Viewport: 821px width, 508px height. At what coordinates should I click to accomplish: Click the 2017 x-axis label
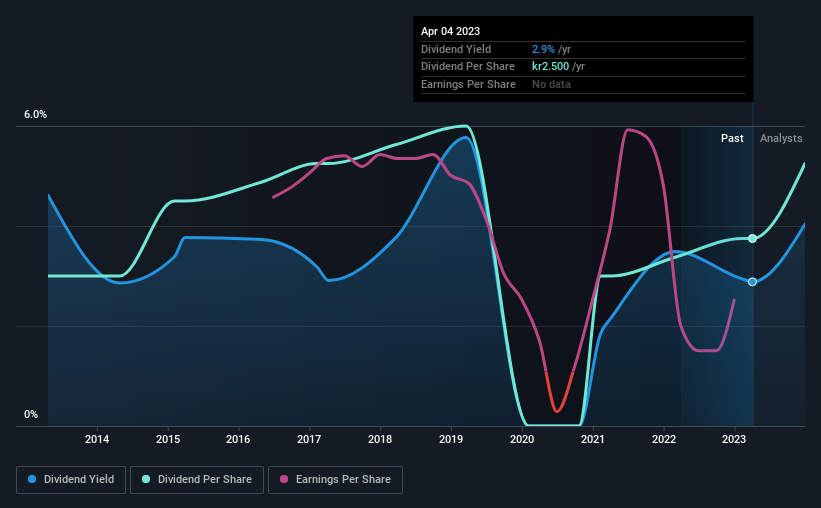coord(309,439)
